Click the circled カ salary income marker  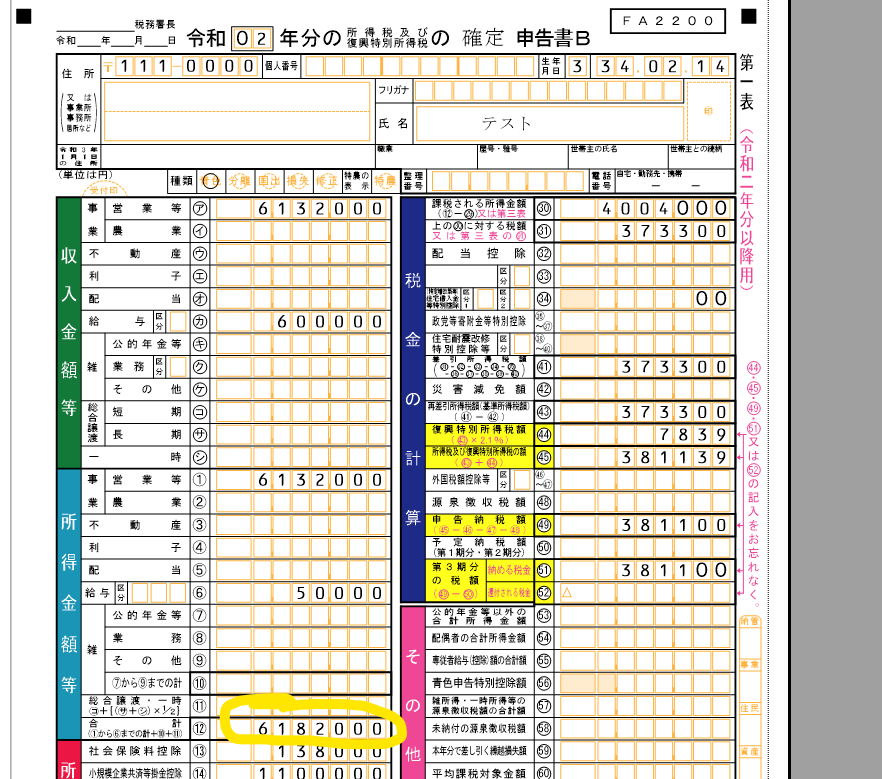click(x=199, y=322)
